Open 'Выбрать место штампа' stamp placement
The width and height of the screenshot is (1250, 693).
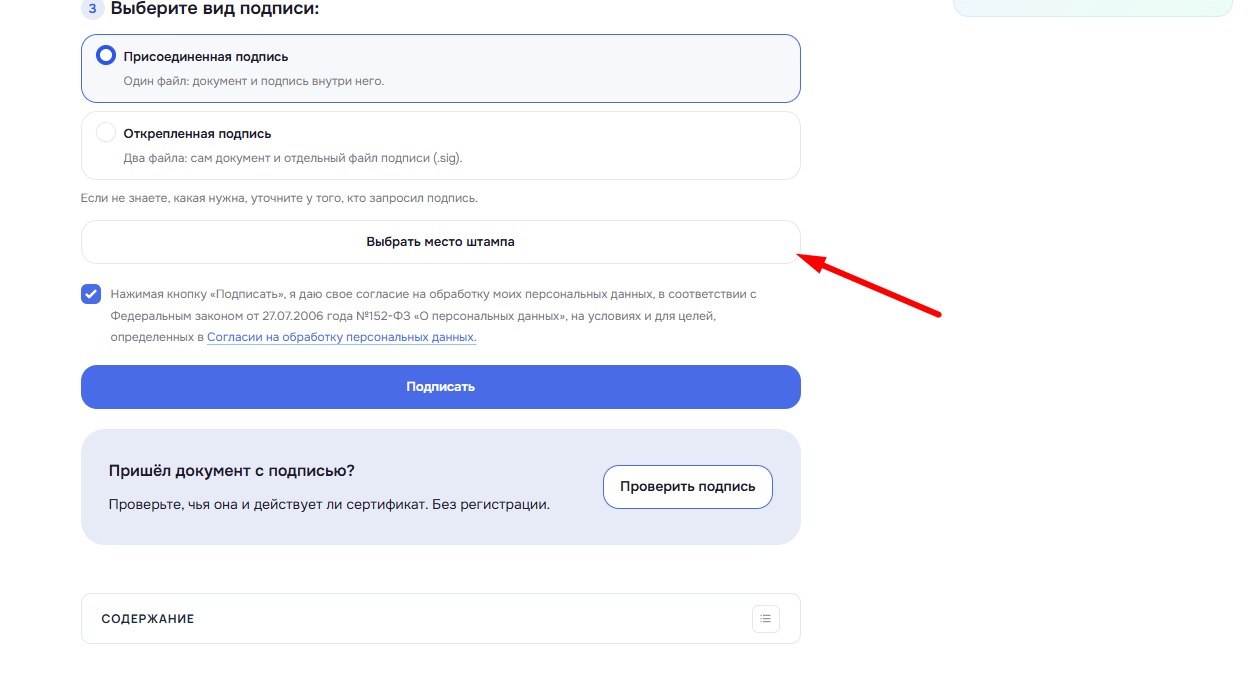click(x=441, y=242)
